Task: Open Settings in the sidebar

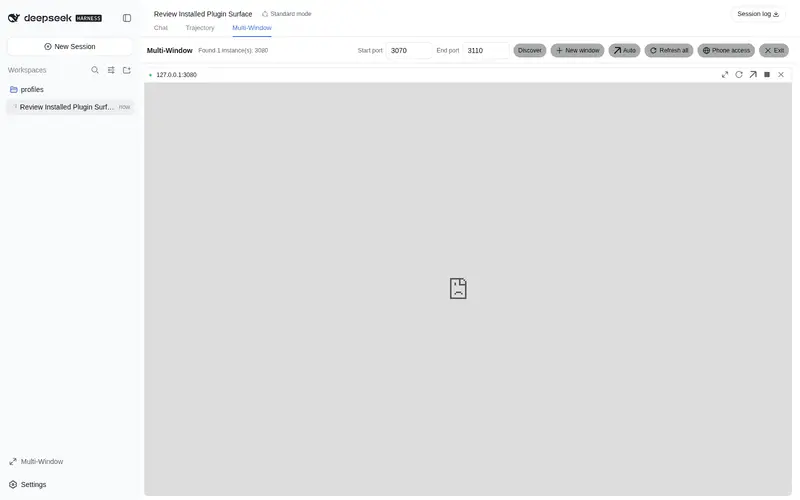Action: coord(28,484)
